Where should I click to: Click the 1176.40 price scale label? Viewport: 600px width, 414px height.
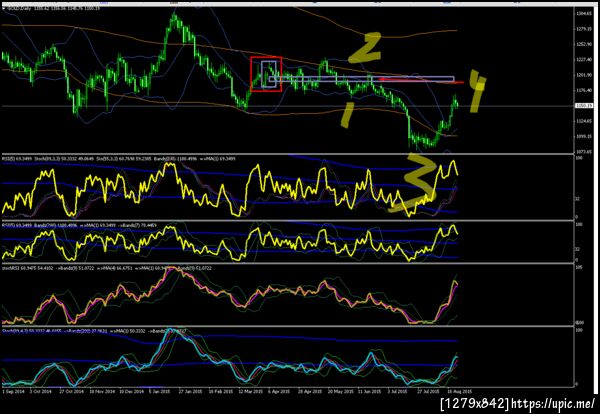click(x=583, y=90)
